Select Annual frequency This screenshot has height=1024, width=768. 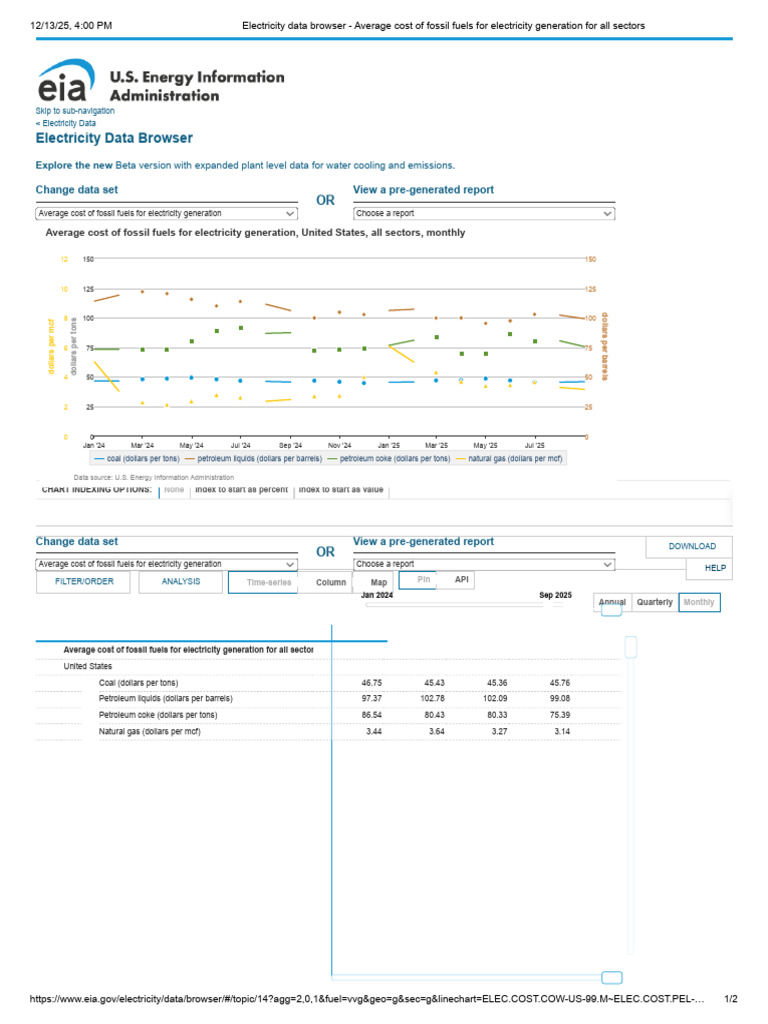coord(612,603)
